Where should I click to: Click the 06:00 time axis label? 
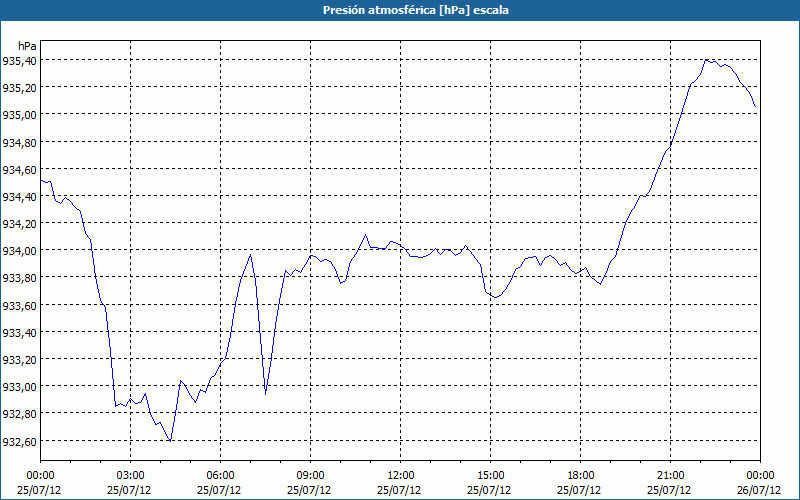click(x=220, y=476)
